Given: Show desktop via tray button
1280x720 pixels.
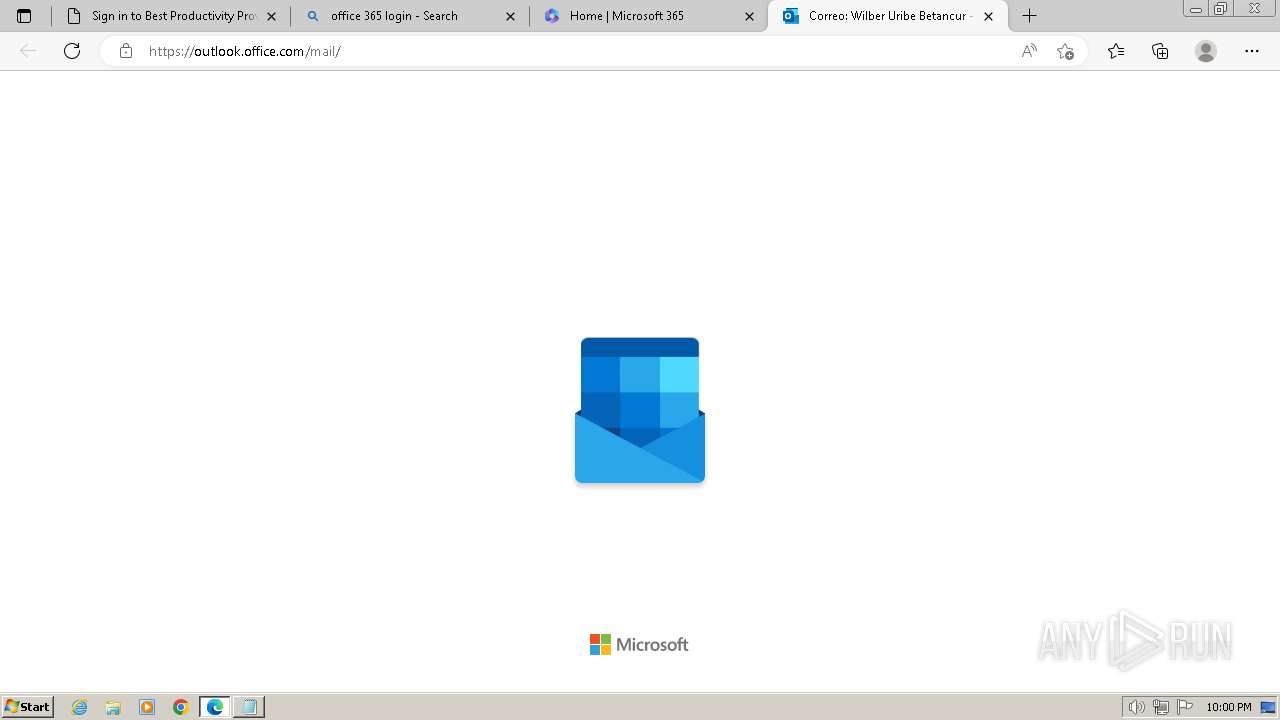Looking at the screenshot, I should point(1269,707).
